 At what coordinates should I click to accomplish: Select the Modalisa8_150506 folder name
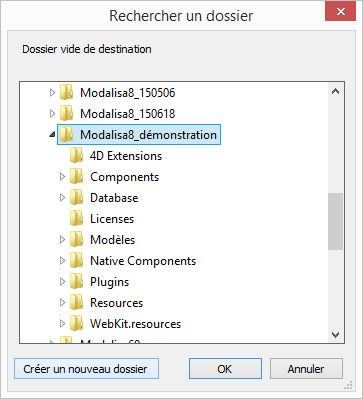(x=128, y=93)
